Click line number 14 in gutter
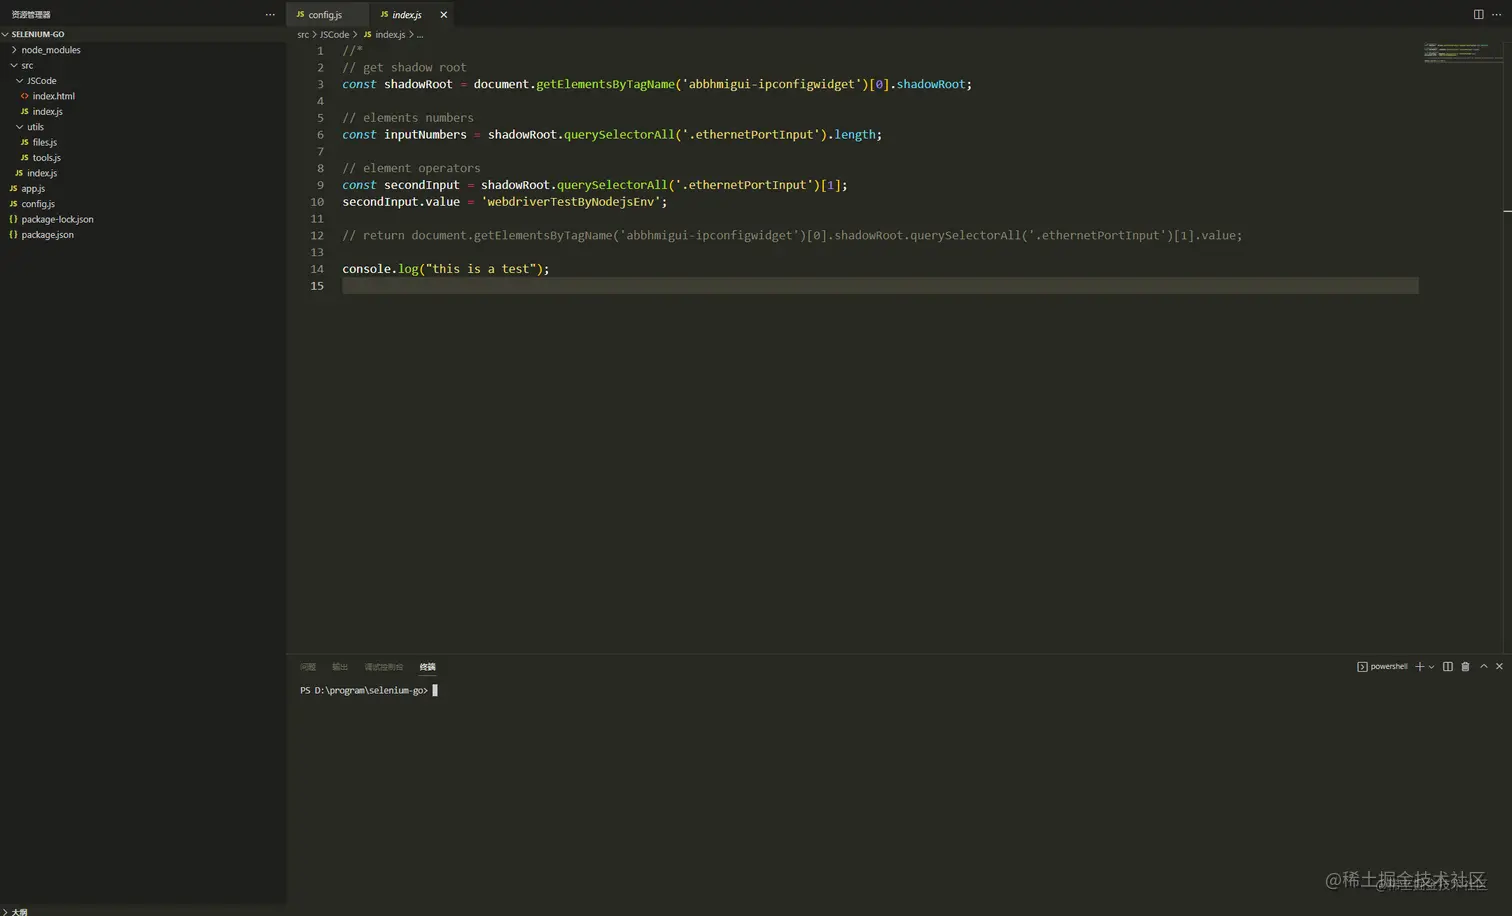Screen dimensions: 1512x916 click(x=317, y=269)
